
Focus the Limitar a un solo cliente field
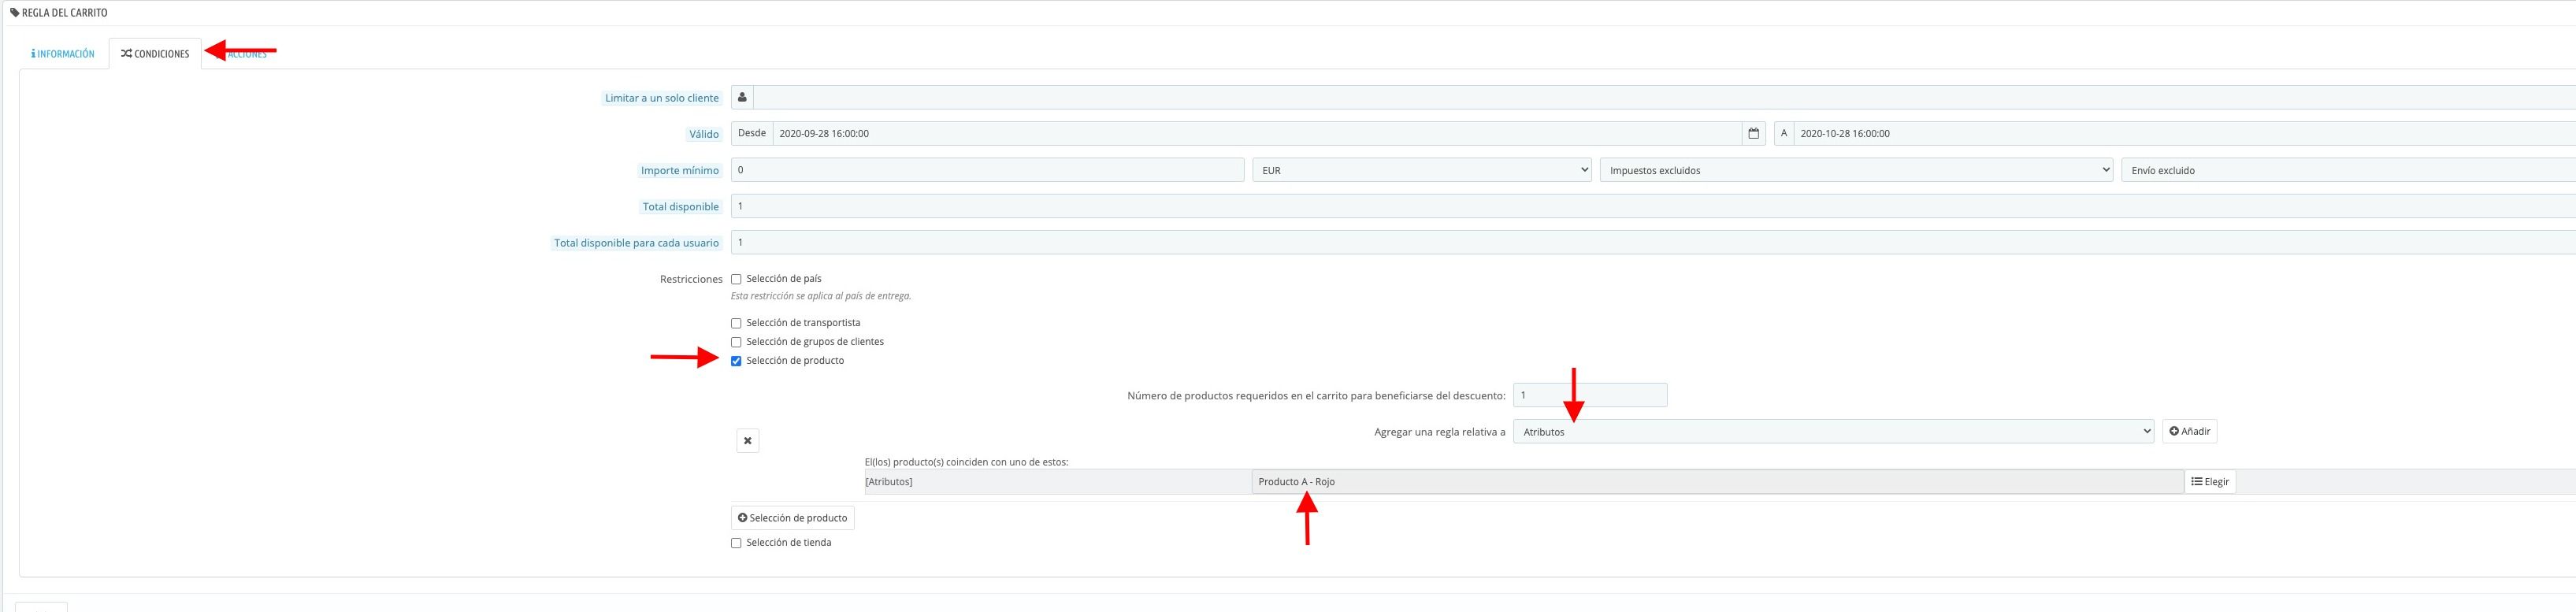tap(1664, 98)
